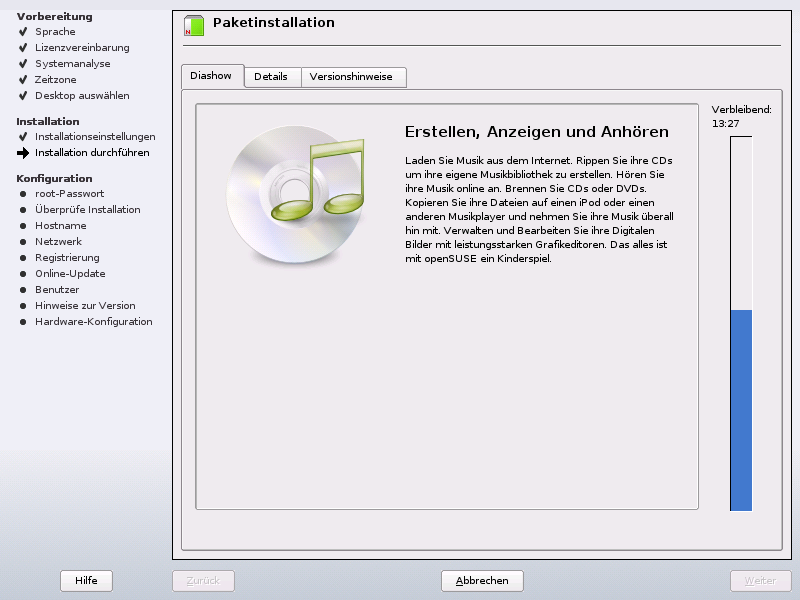800x600 pixels.
Task: Click the bullet beside root-Passwort
Action: click(x=23, y=194)
